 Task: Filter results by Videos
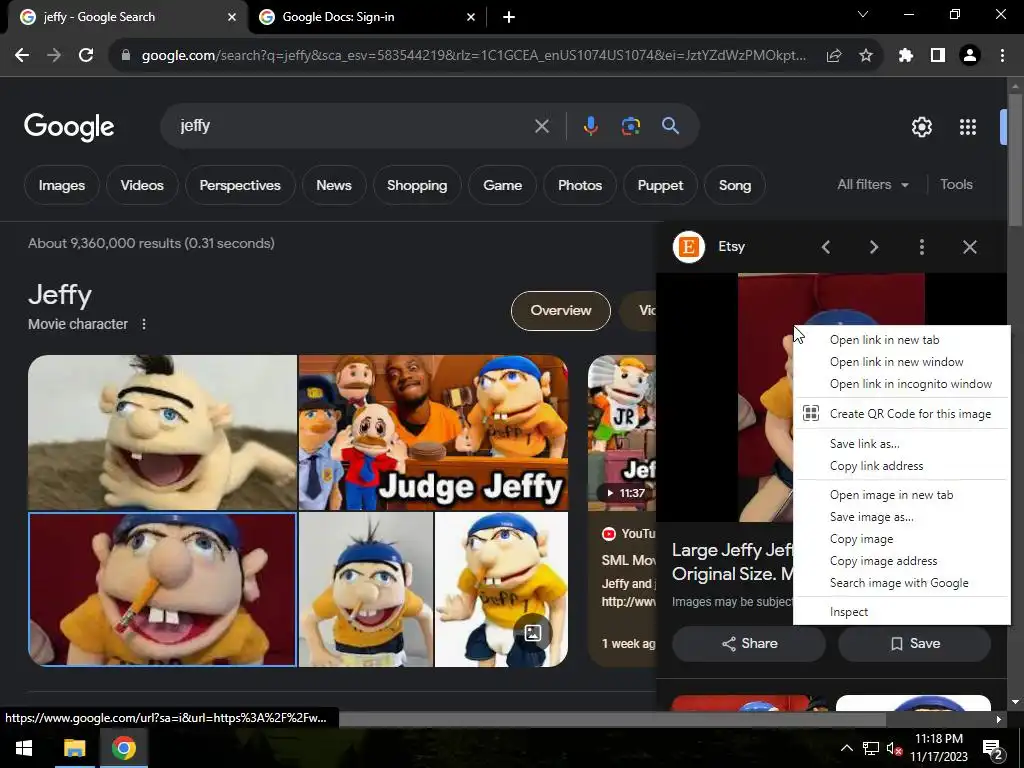pos(142,185)
